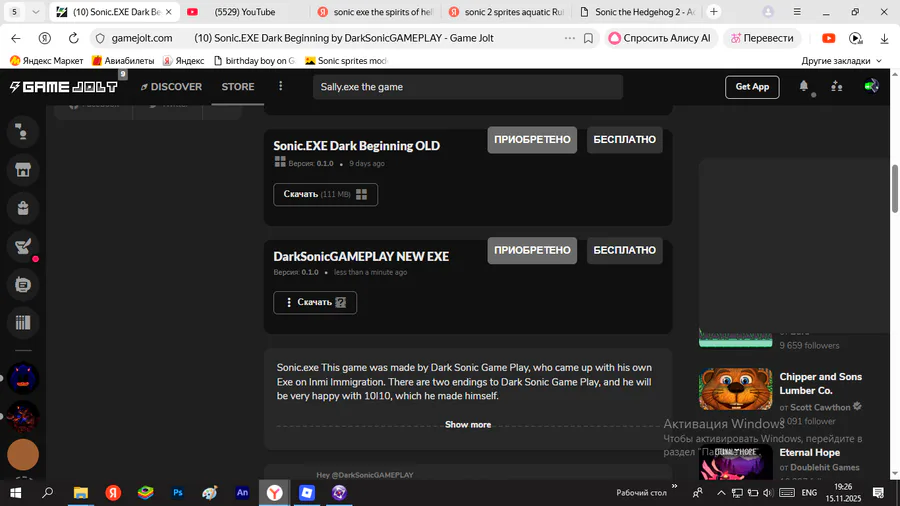Viewport: 900px width, 506px height.
Task: Open the sidebar store icon
Action: [x=23, y=170]
